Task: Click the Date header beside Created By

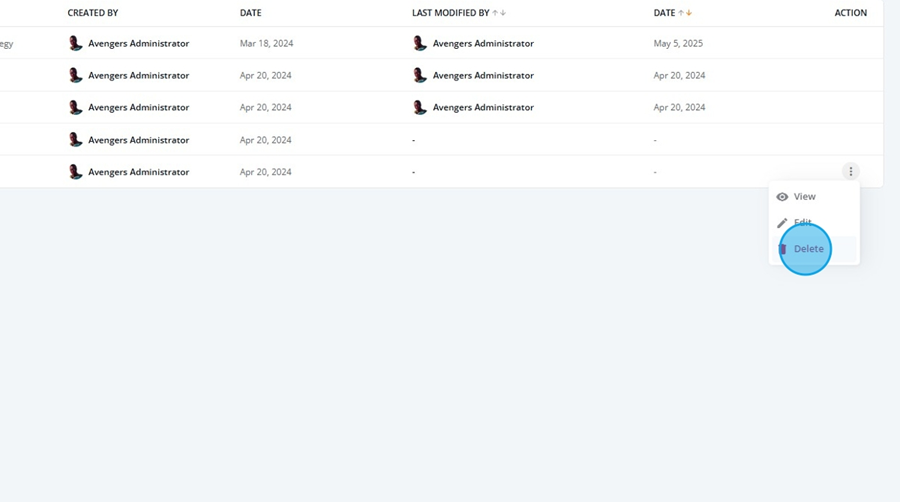Action: pyautogui.click(x=251, y=13)
